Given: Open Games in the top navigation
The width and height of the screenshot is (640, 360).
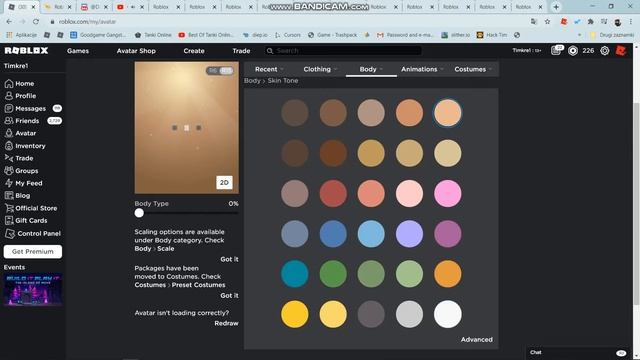Looking at the screenshot, I should (x=78, y=51).
